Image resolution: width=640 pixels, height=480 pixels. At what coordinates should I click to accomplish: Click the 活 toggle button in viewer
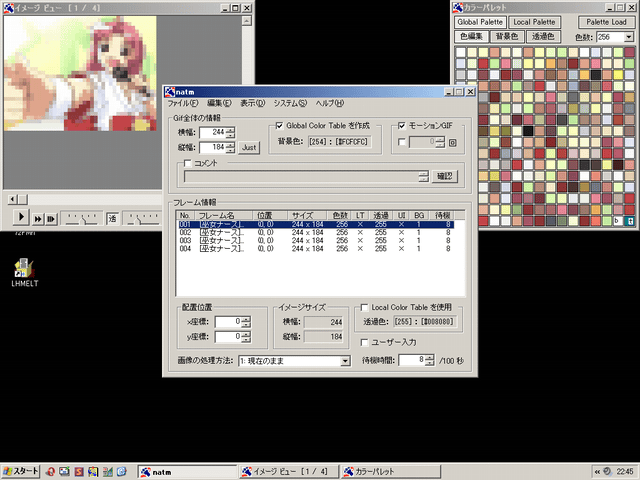coord(112,218)
